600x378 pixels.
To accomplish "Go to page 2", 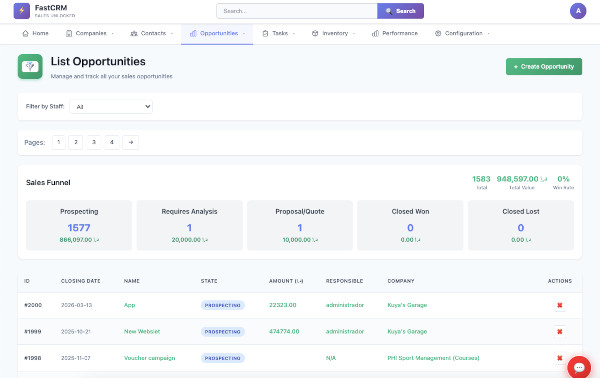I will point(76,142).
